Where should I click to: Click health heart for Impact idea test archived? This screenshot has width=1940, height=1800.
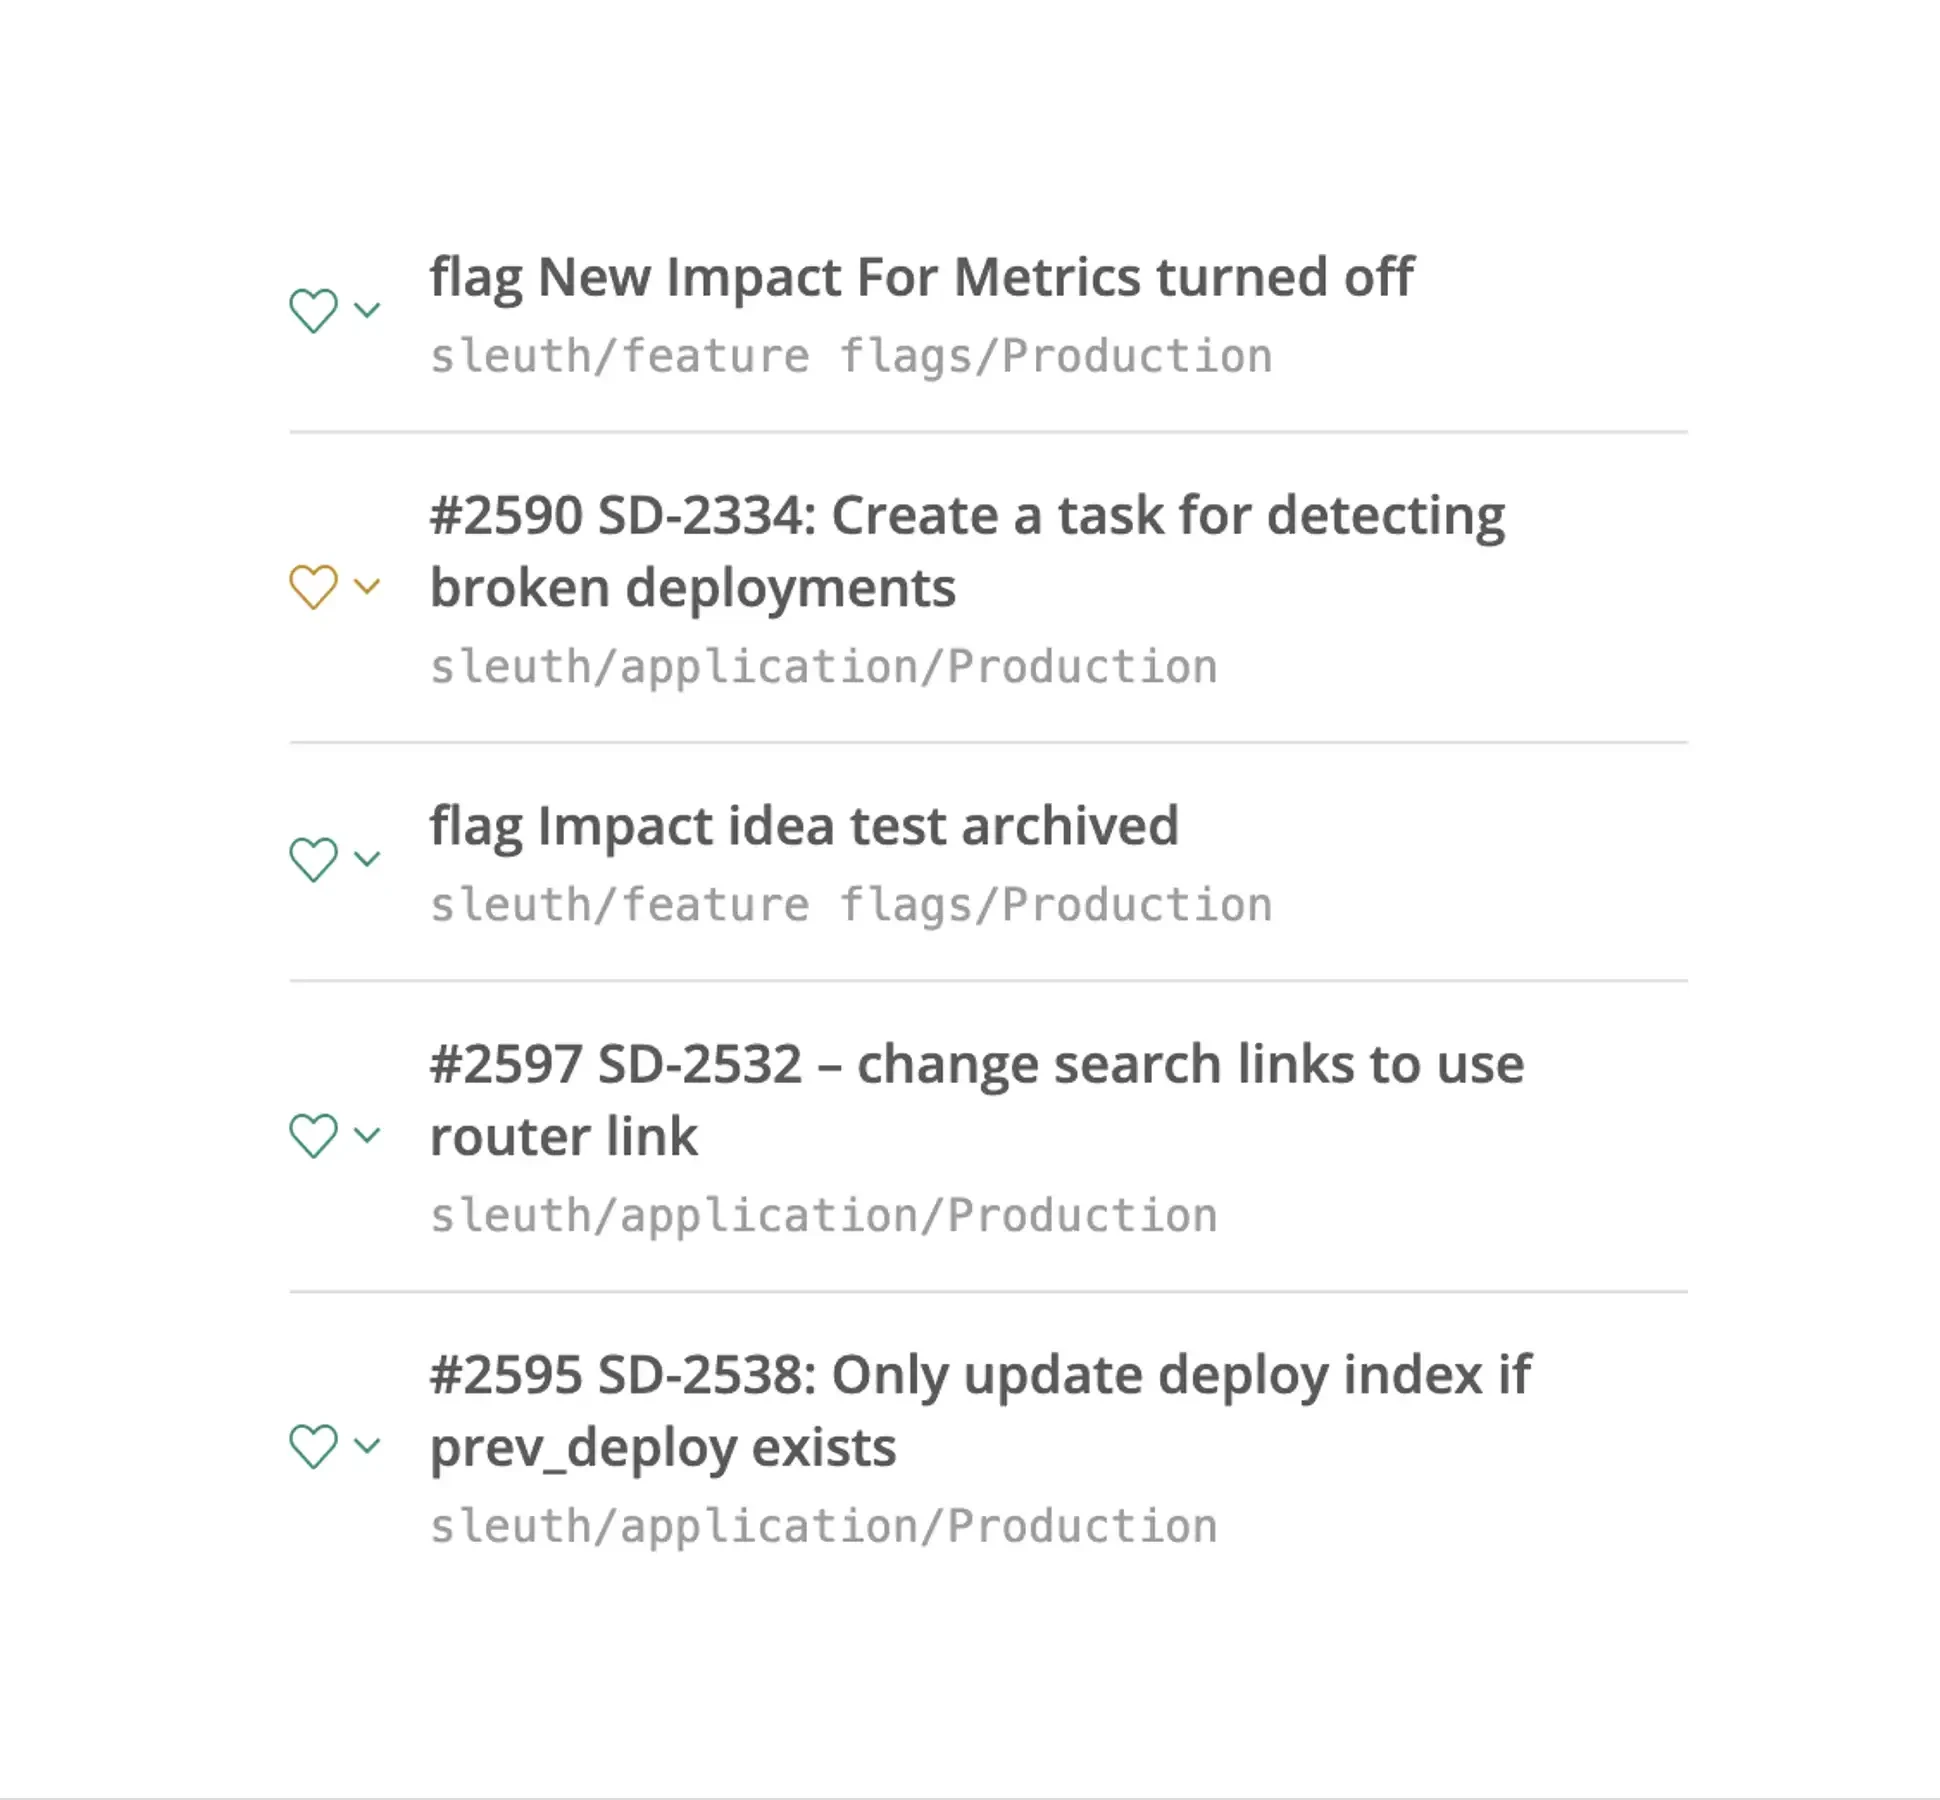(313, 859)
